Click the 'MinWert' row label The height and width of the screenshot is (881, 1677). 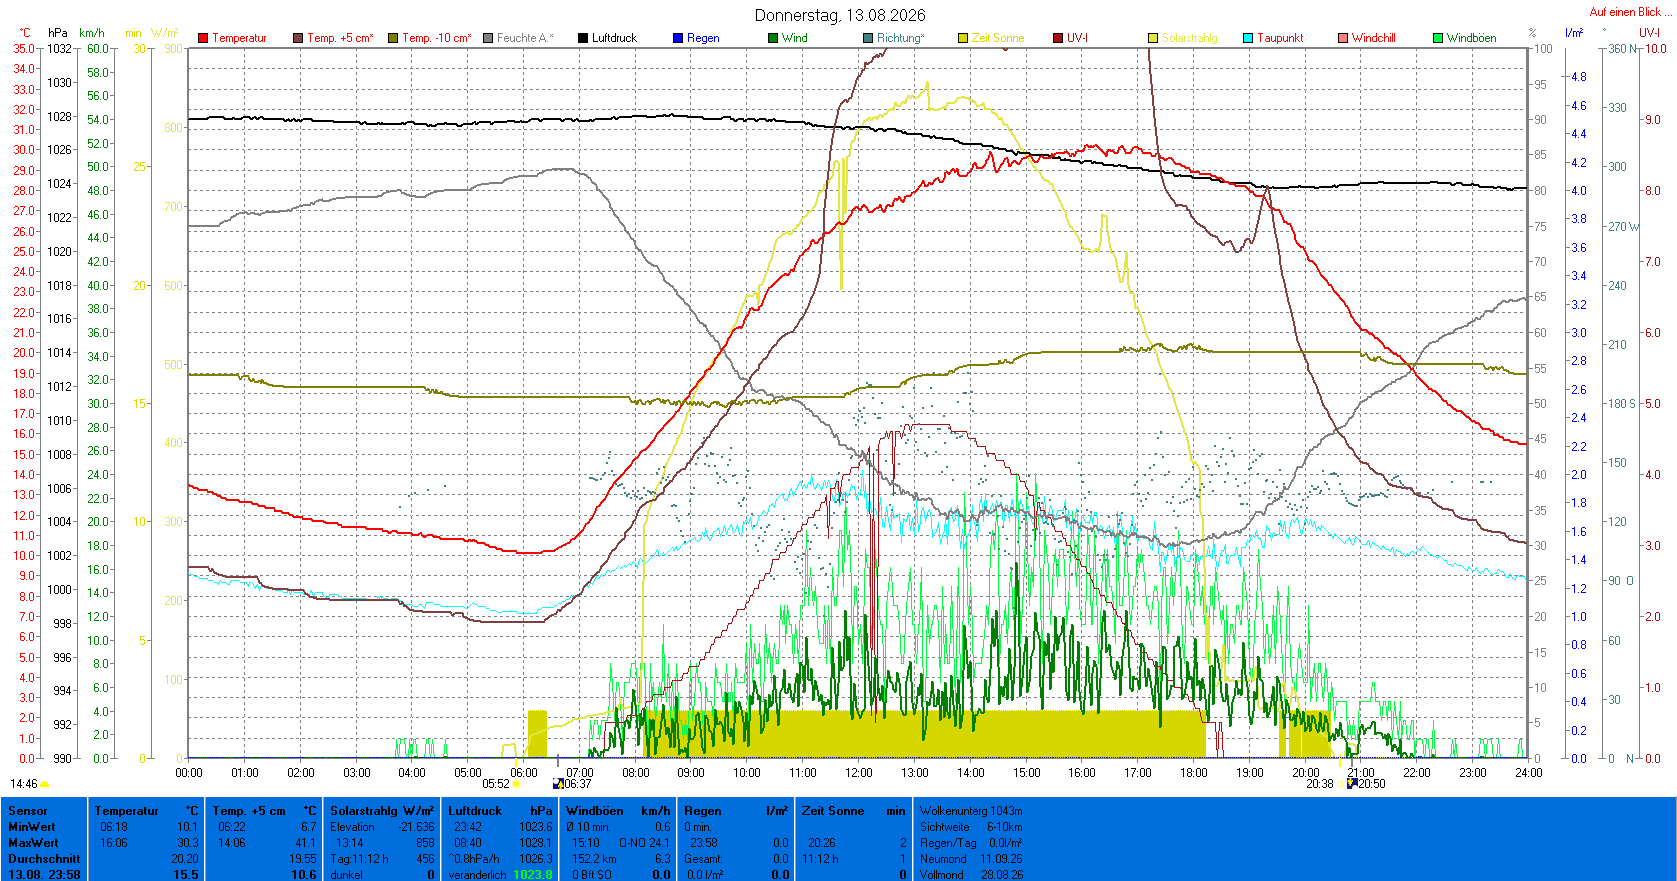pyautogui.click(x=32, y=827)
